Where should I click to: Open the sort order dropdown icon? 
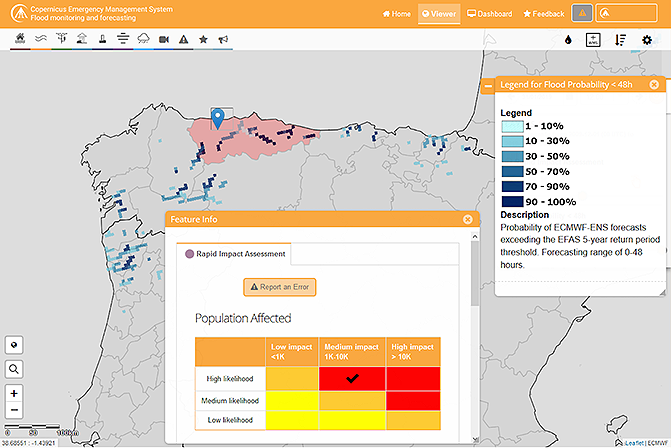tap(621, 40)
